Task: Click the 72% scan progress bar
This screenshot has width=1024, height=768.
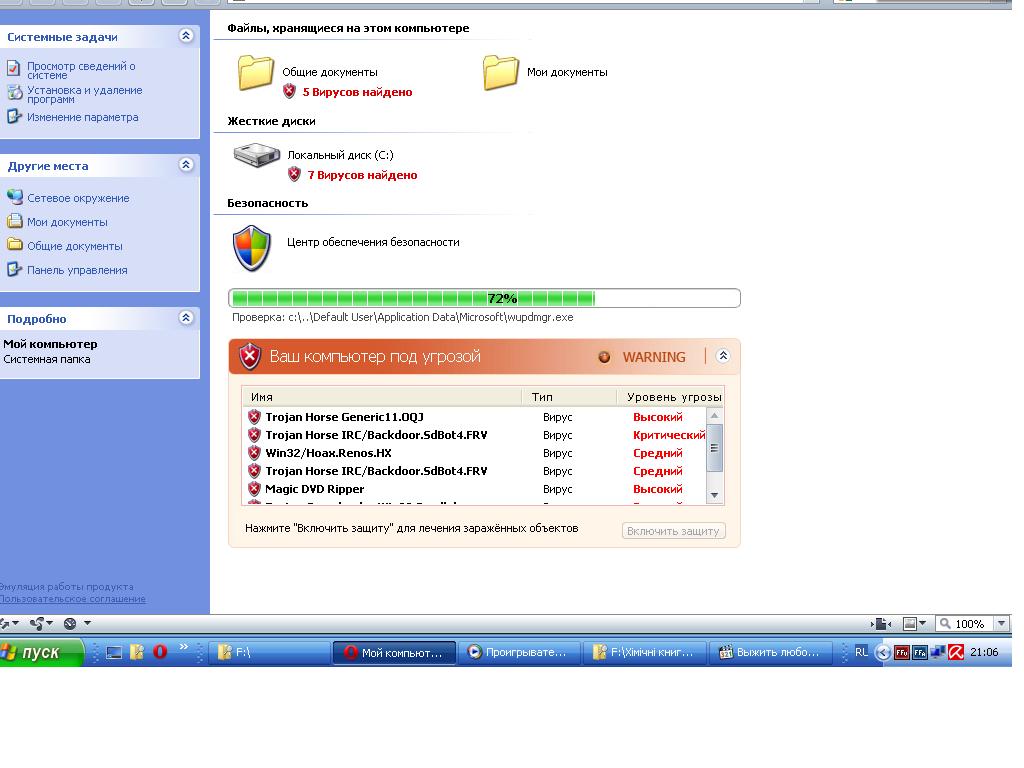Action: [x=484, y=298]
